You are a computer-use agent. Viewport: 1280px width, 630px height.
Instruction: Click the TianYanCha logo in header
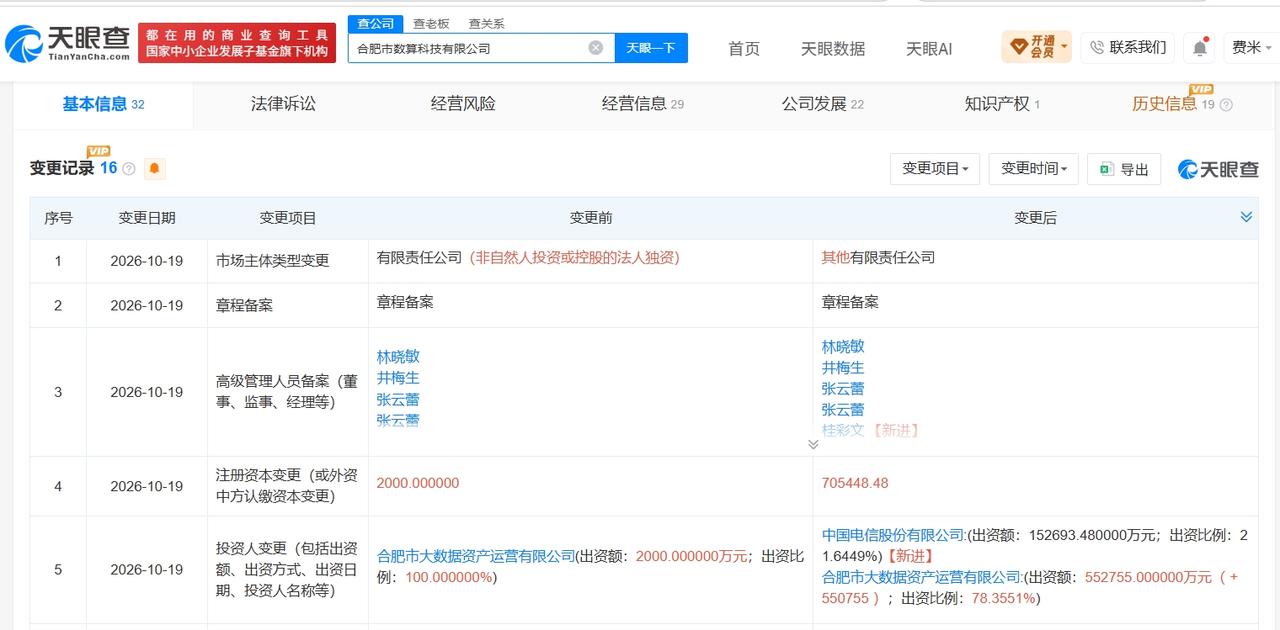point(67,42)
